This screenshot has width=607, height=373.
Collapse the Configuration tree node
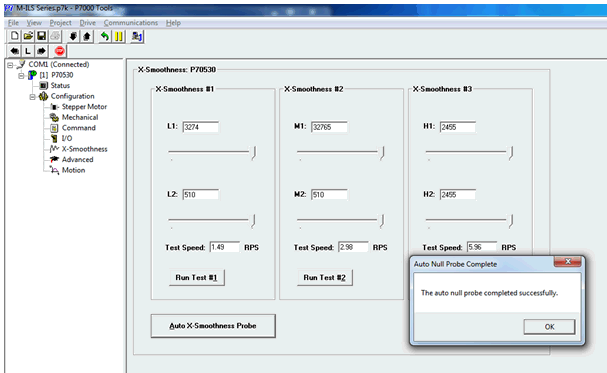33,97
